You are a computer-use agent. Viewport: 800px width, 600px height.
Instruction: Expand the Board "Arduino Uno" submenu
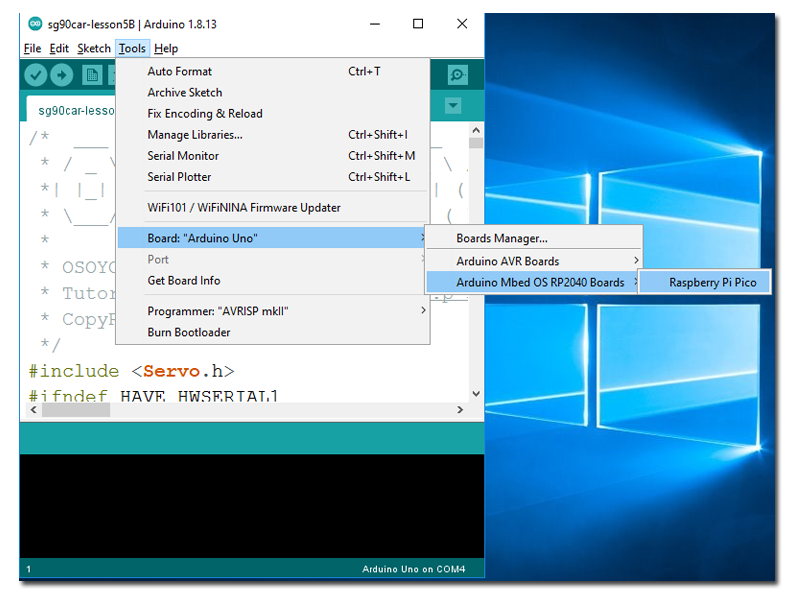click(x=272, y=238)
